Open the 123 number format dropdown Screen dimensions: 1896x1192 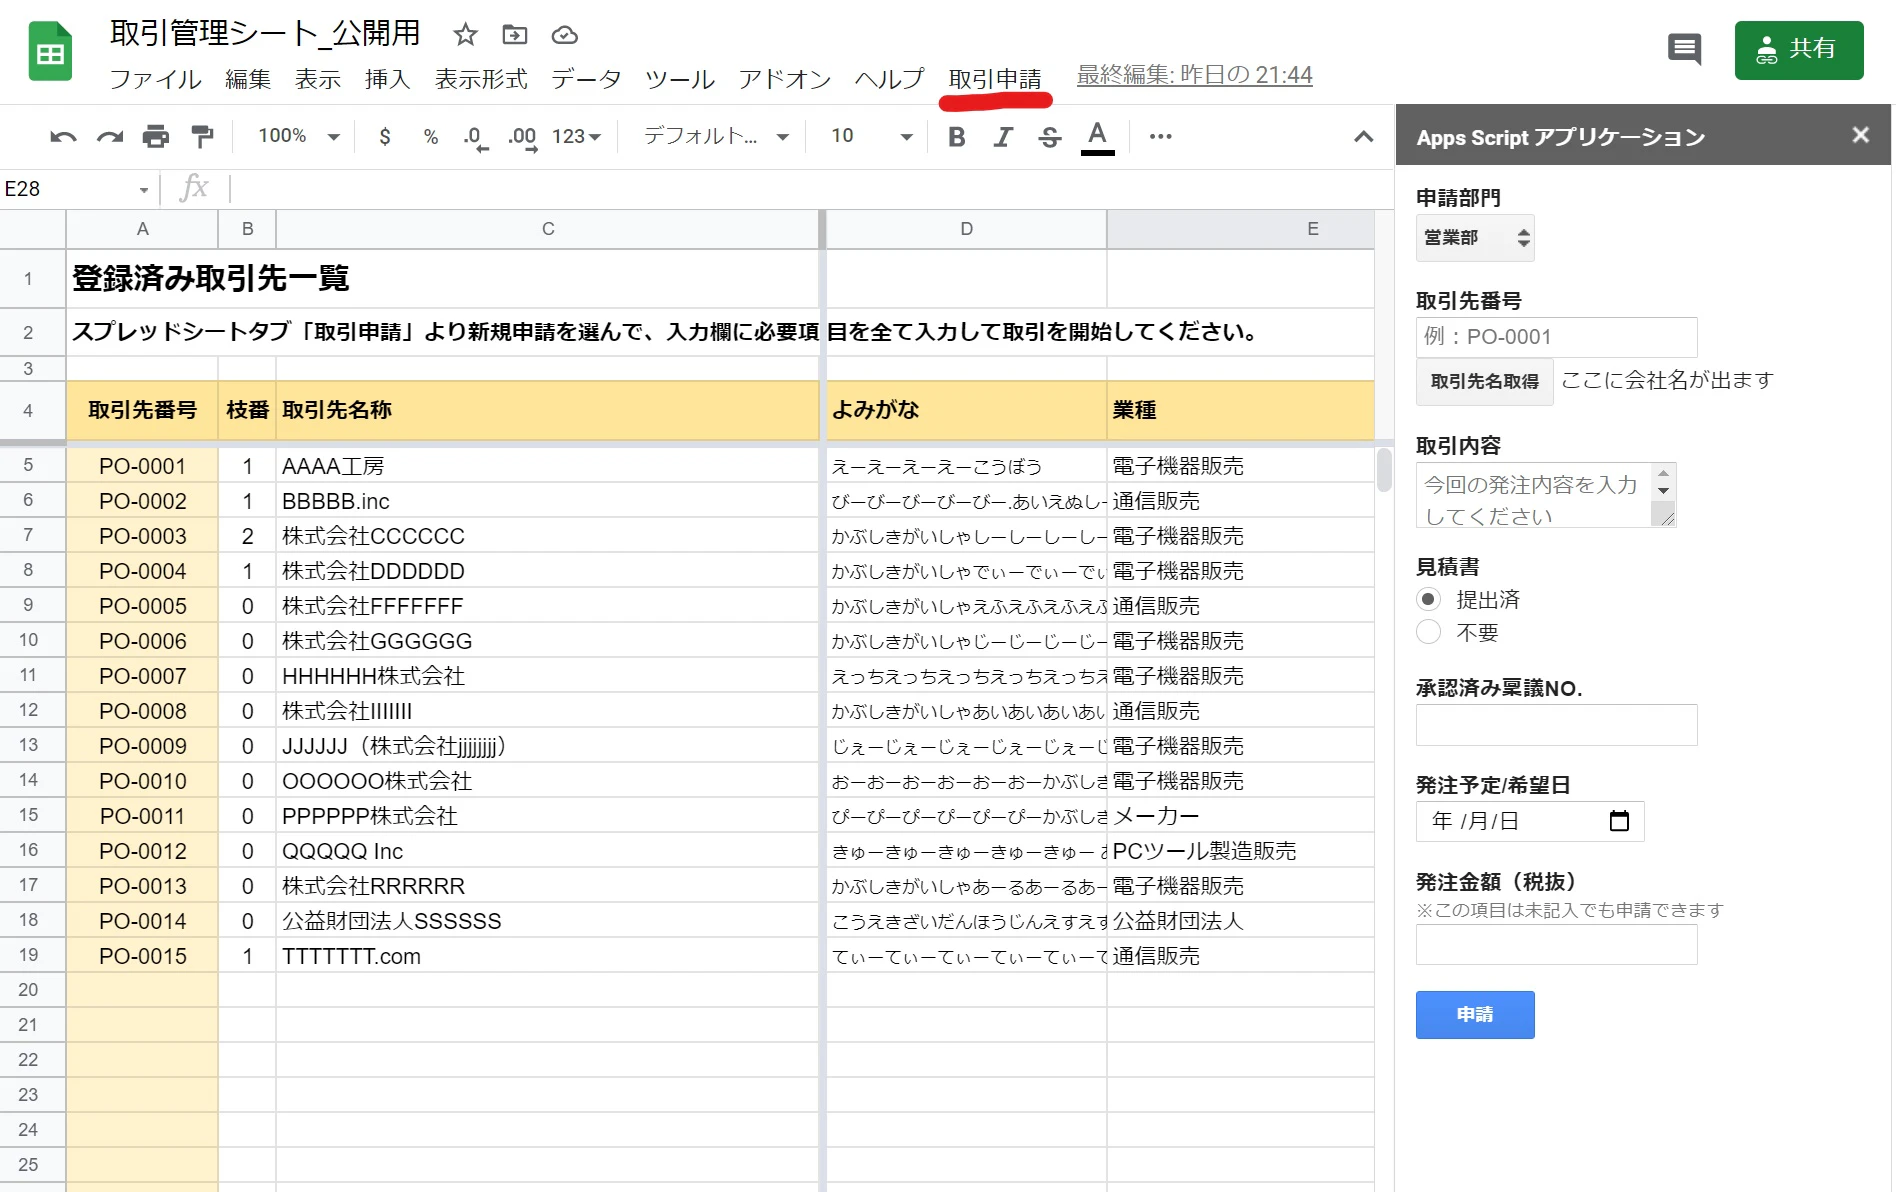(576, 136)
